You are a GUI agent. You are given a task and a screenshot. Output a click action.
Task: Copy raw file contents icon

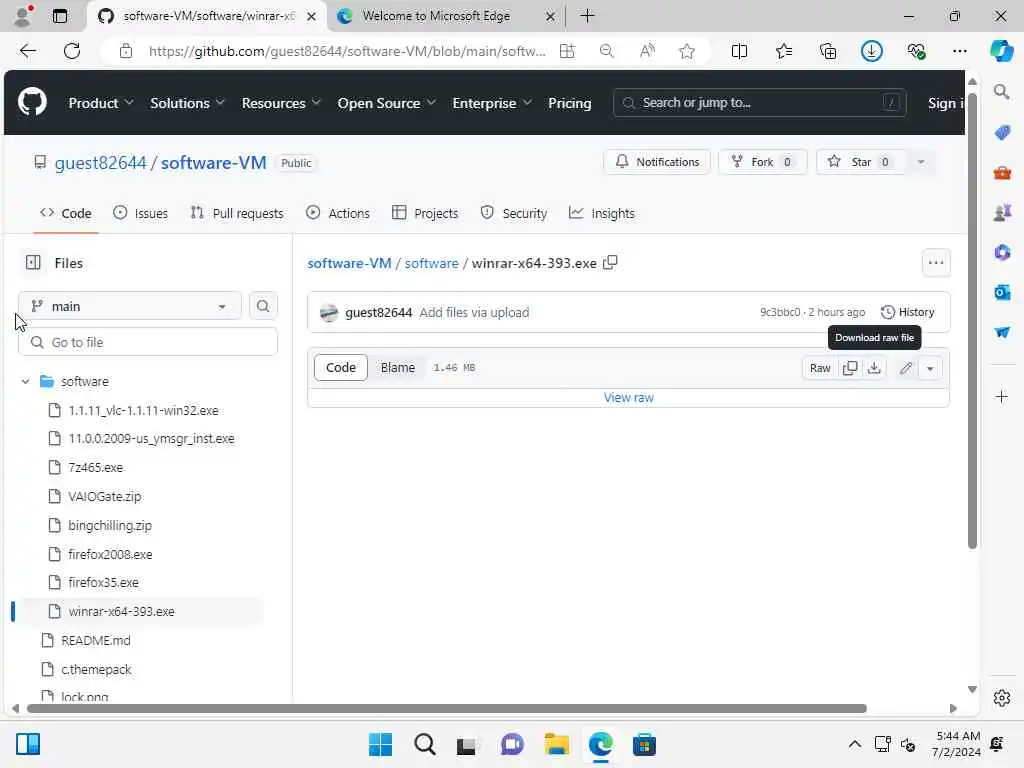[850, 368]
